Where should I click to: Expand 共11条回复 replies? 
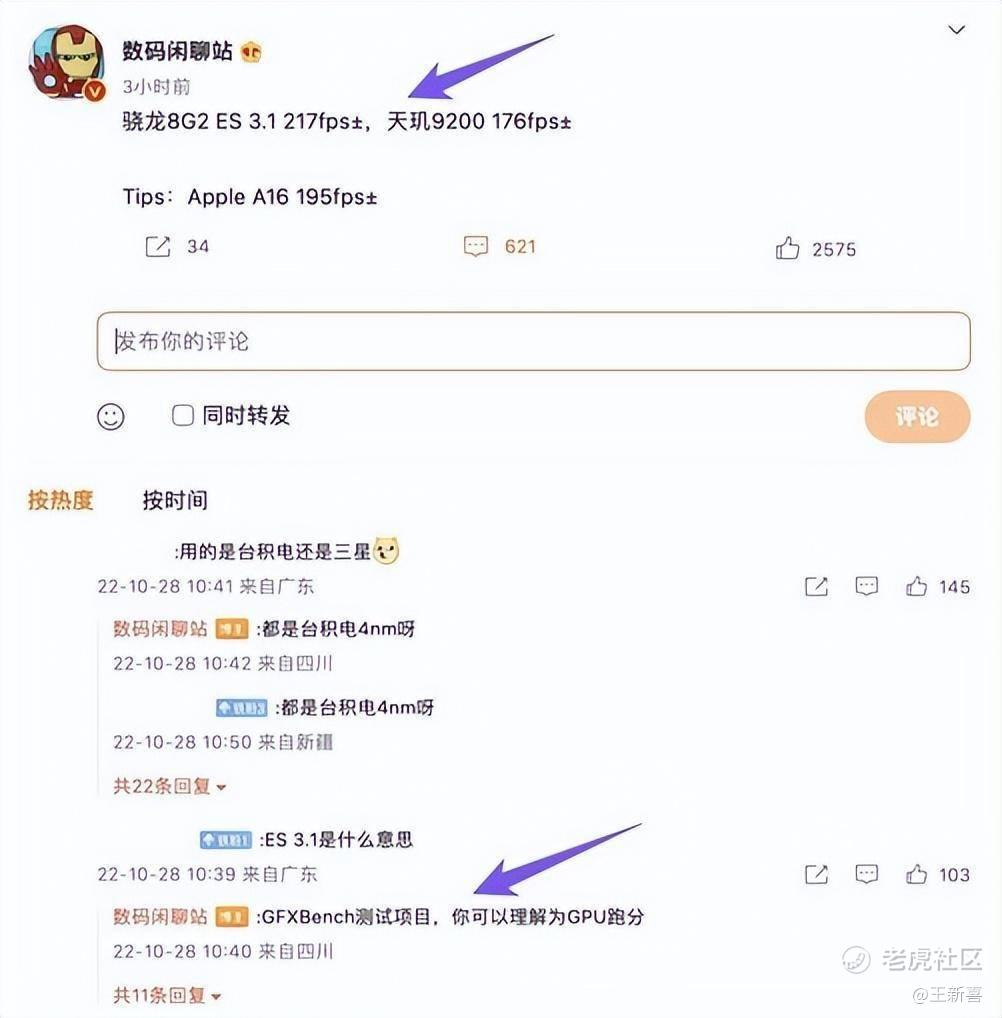167,995
